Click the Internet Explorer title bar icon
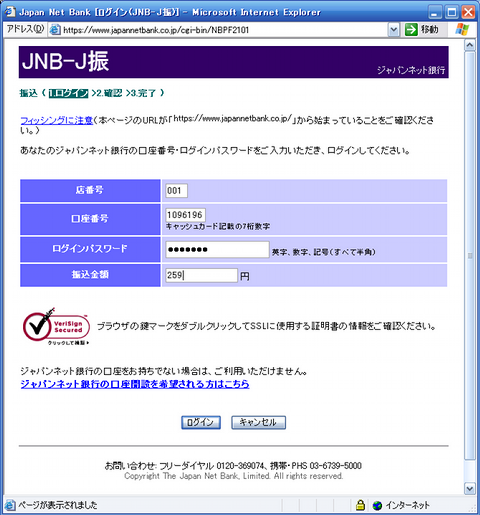The width and height of the screenshot is (480, 515). click(10, 12)
